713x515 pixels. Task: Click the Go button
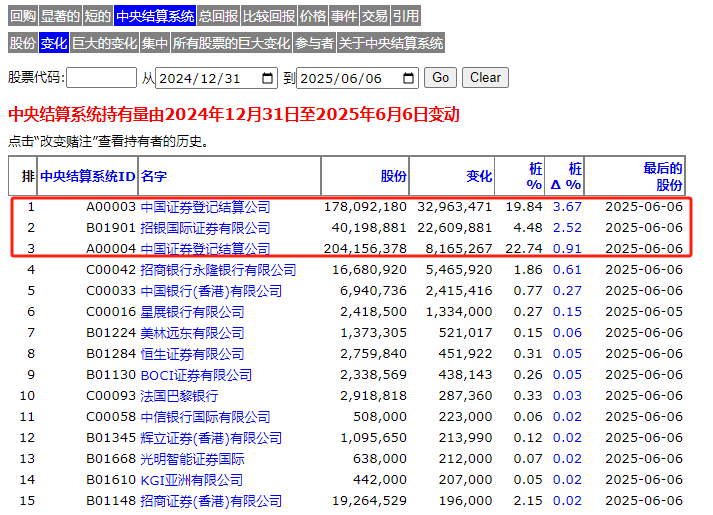point(440,78)
